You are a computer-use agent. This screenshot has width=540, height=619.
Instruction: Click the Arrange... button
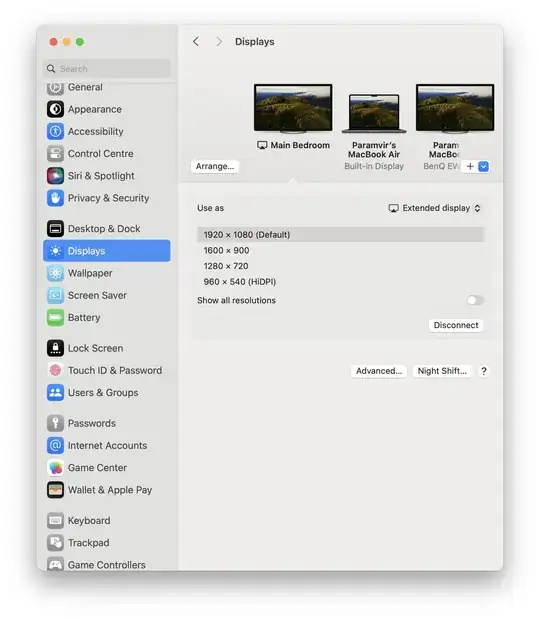pyautogui.click(x=215, y=166)
